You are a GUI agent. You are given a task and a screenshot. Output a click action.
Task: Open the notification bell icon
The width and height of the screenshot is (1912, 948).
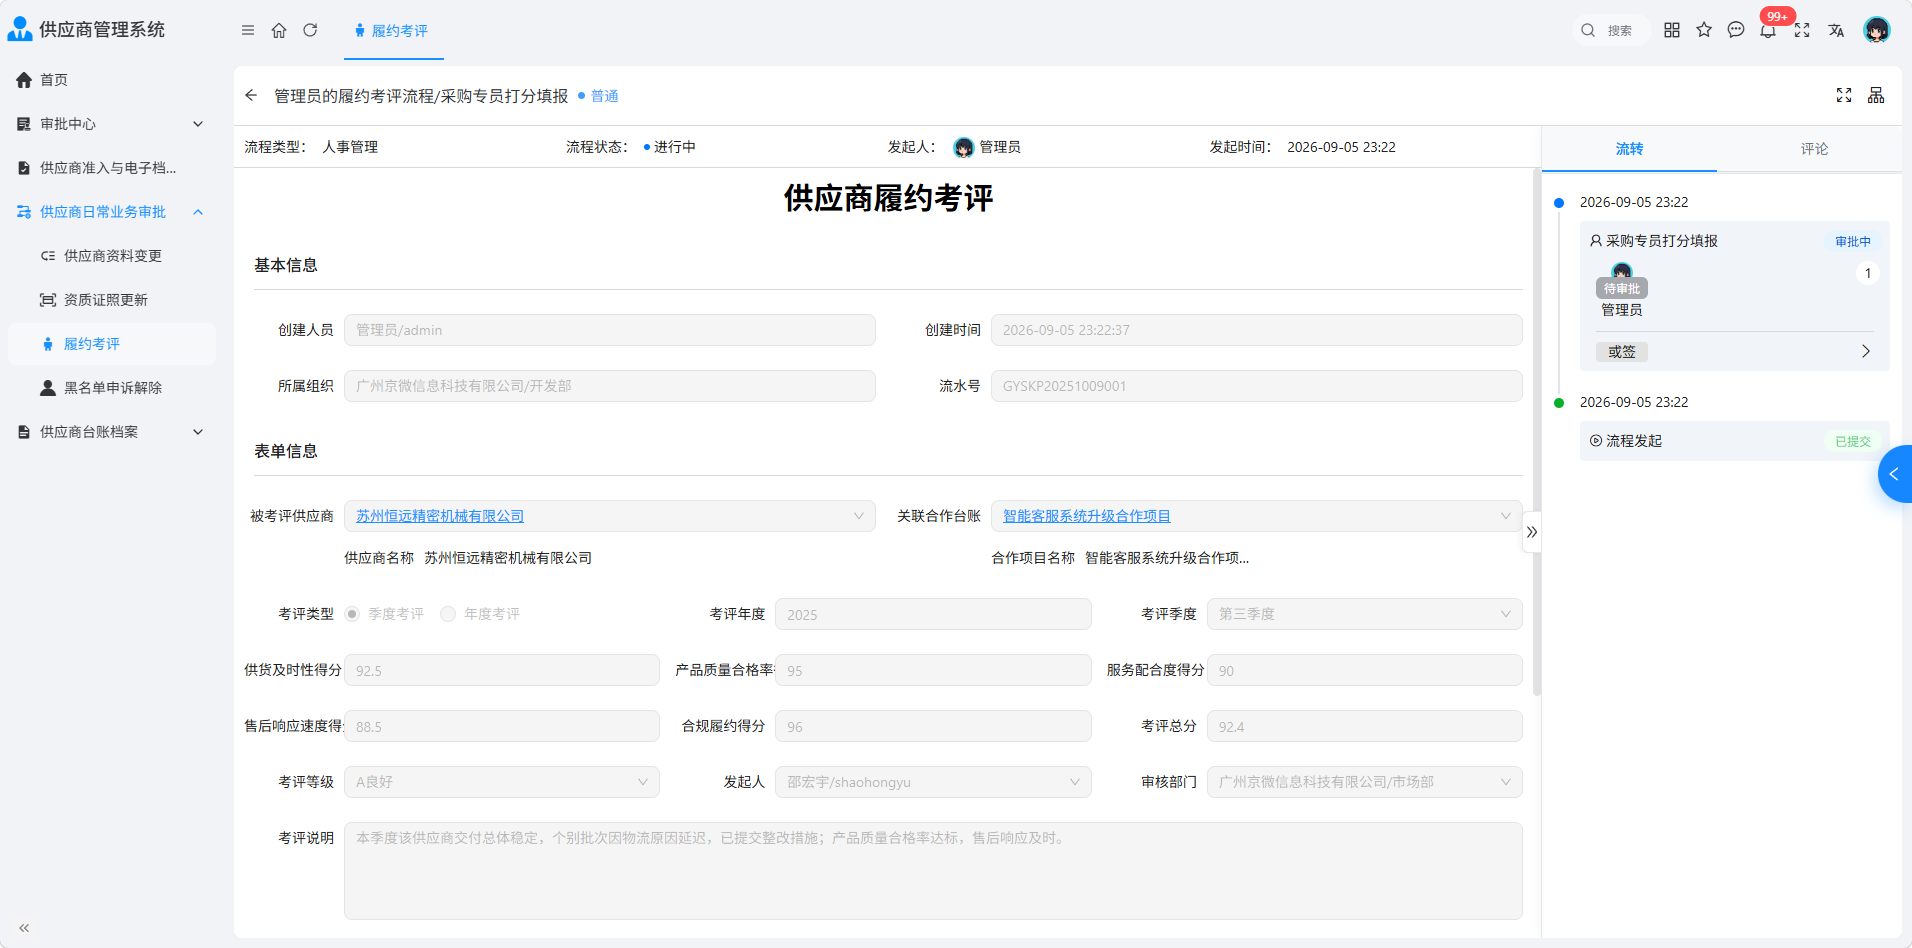pyautogui.click(x=1768, y=30)
